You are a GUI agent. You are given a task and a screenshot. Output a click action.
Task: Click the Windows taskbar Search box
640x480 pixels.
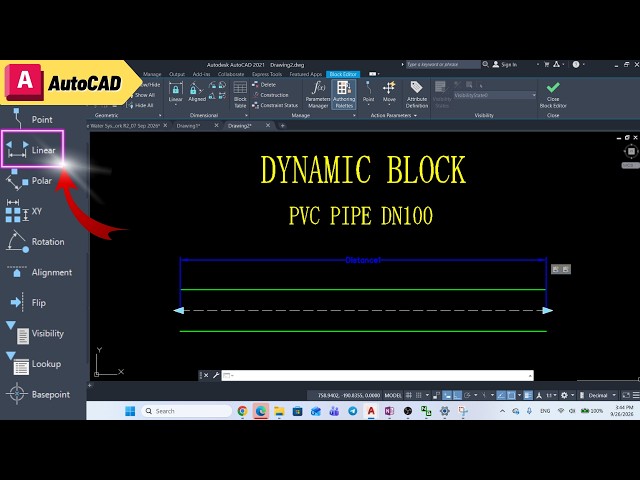[187, 411]
